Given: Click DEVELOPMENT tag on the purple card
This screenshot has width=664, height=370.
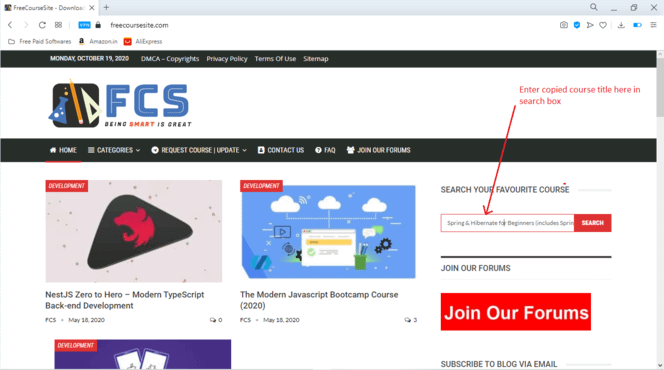Looking at the screenshot, I should coord(76,345).
